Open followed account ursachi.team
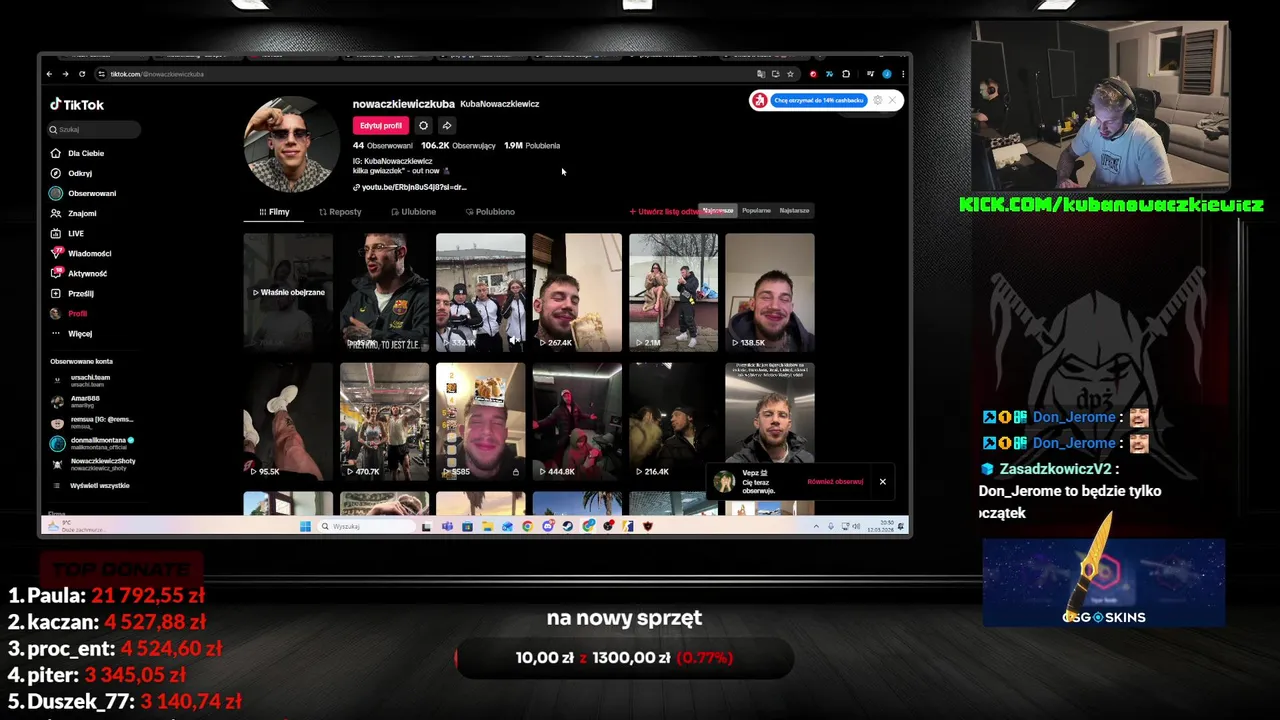The image size is (1280, 720). (x=82, y=380)
